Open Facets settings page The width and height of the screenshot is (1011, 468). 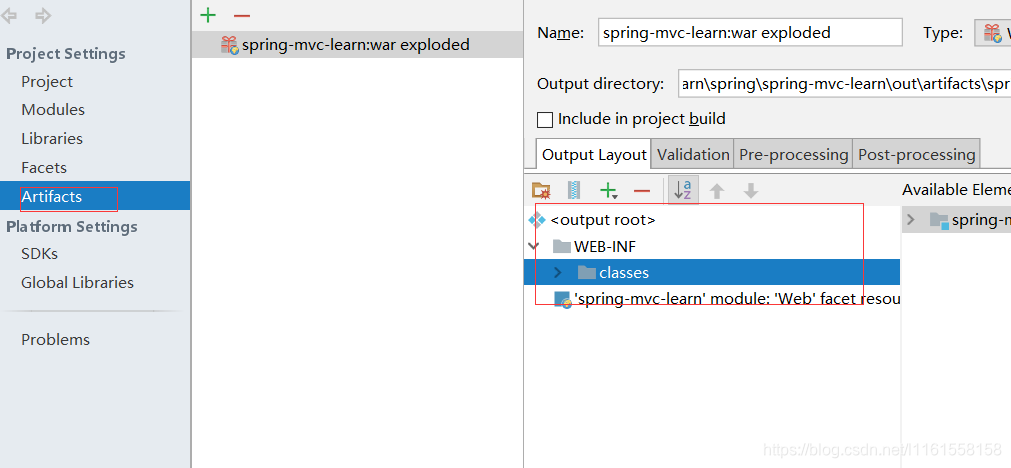coord(44,168)
